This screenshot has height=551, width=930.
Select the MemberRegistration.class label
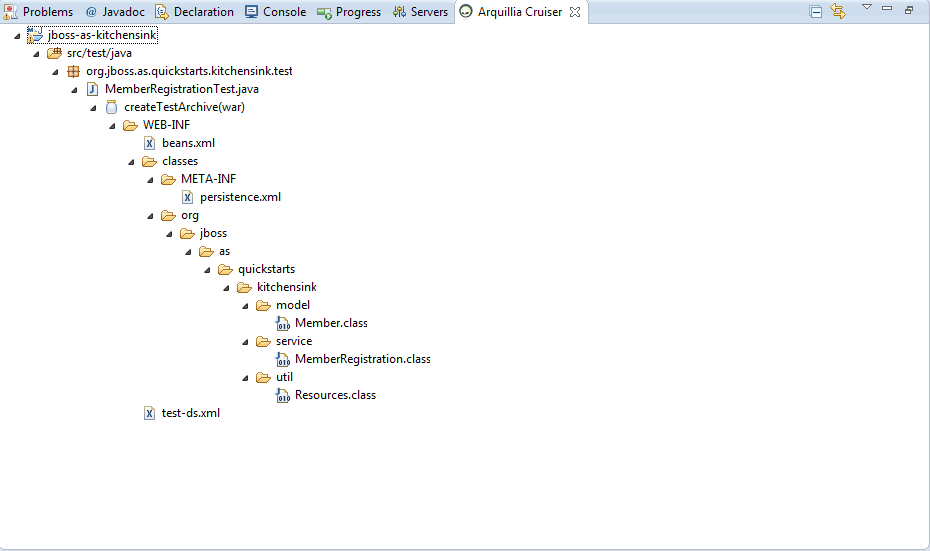point(362,359)
